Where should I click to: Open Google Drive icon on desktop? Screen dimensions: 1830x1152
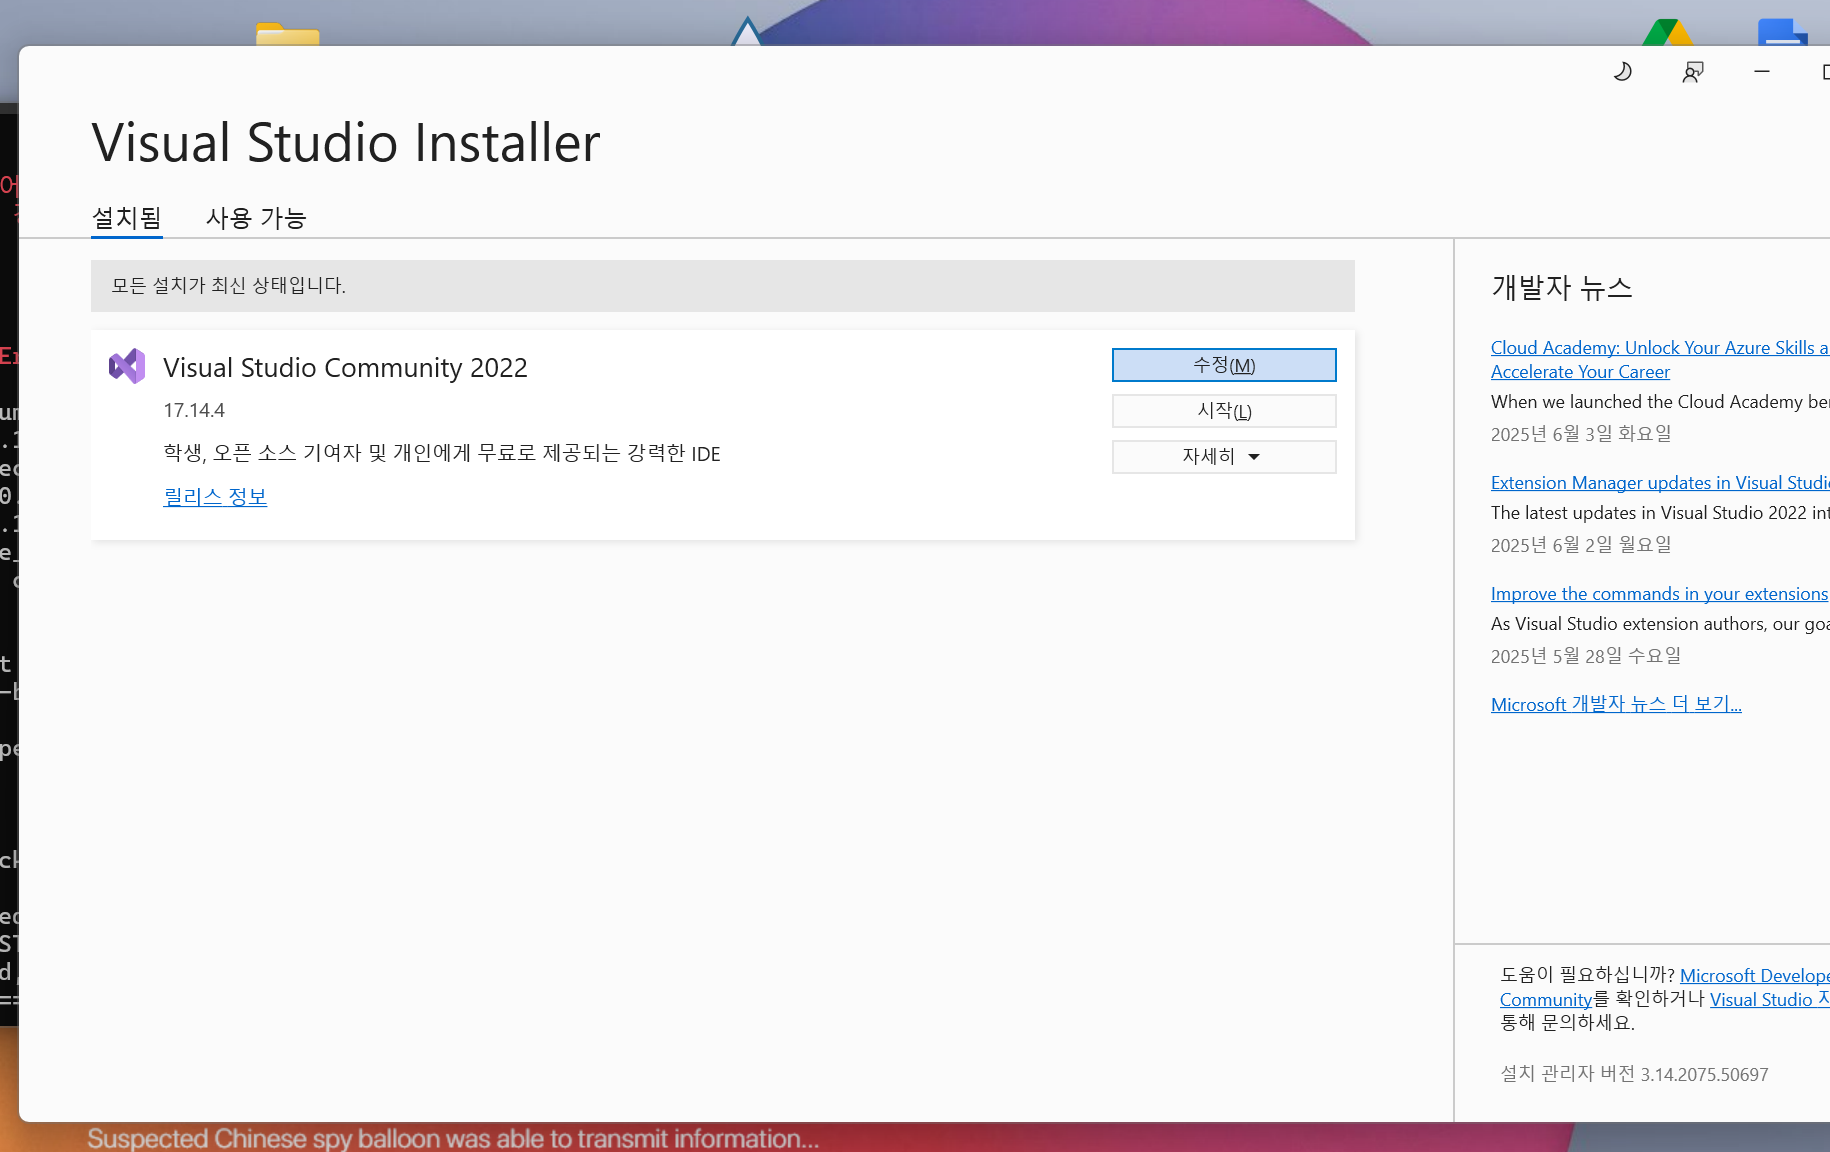(x=1668, y=32)
